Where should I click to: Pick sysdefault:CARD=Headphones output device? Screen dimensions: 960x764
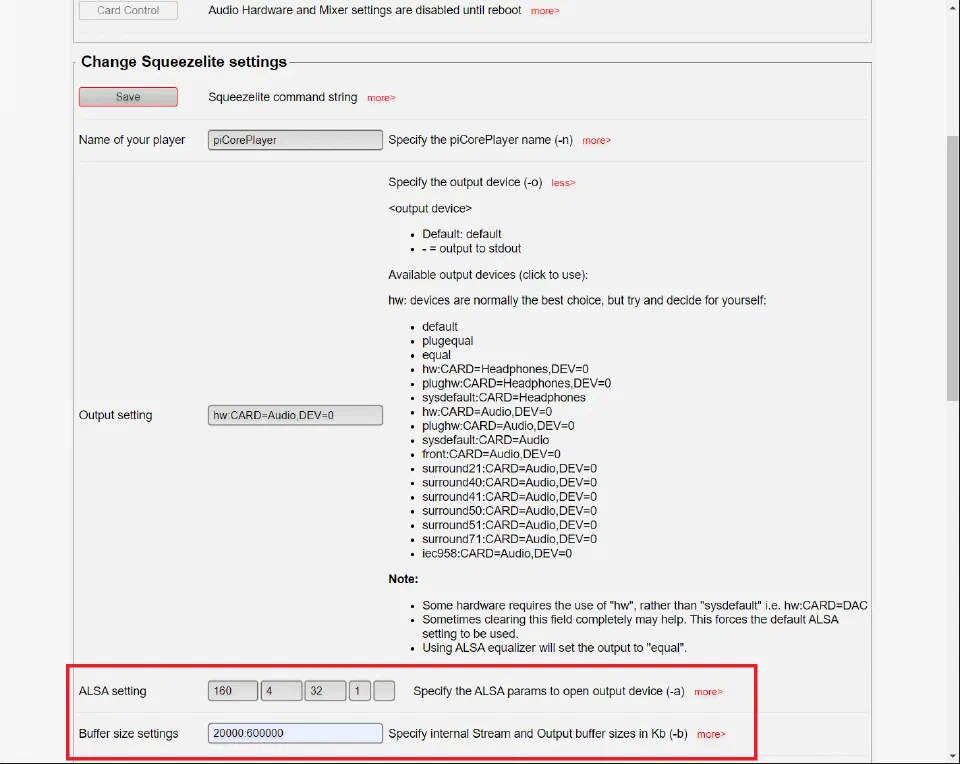[503, 397]
